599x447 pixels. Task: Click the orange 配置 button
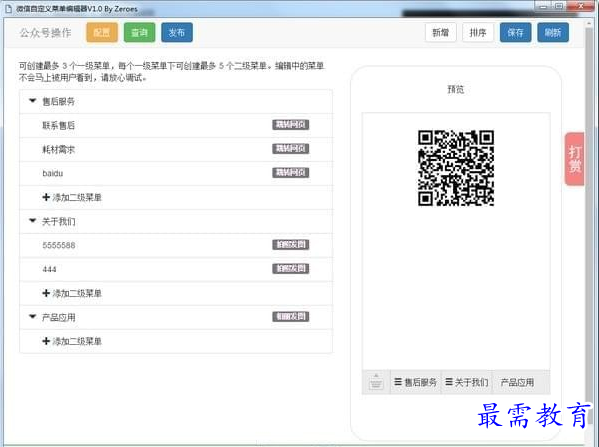pyautogui.click(x=102, y=32)
